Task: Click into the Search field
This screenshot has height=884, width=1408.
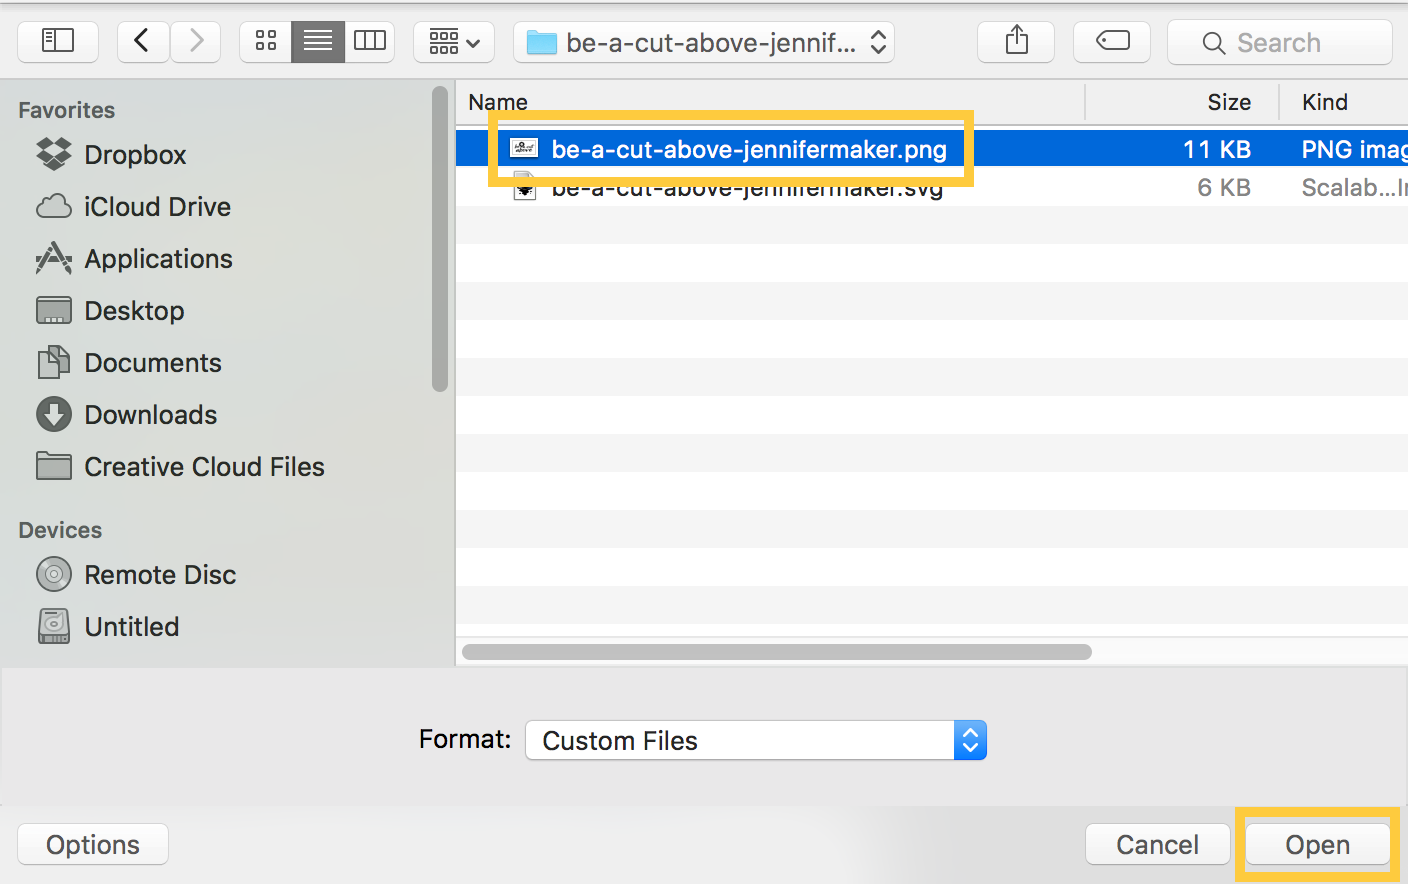Action: (x=1280, y=42)
